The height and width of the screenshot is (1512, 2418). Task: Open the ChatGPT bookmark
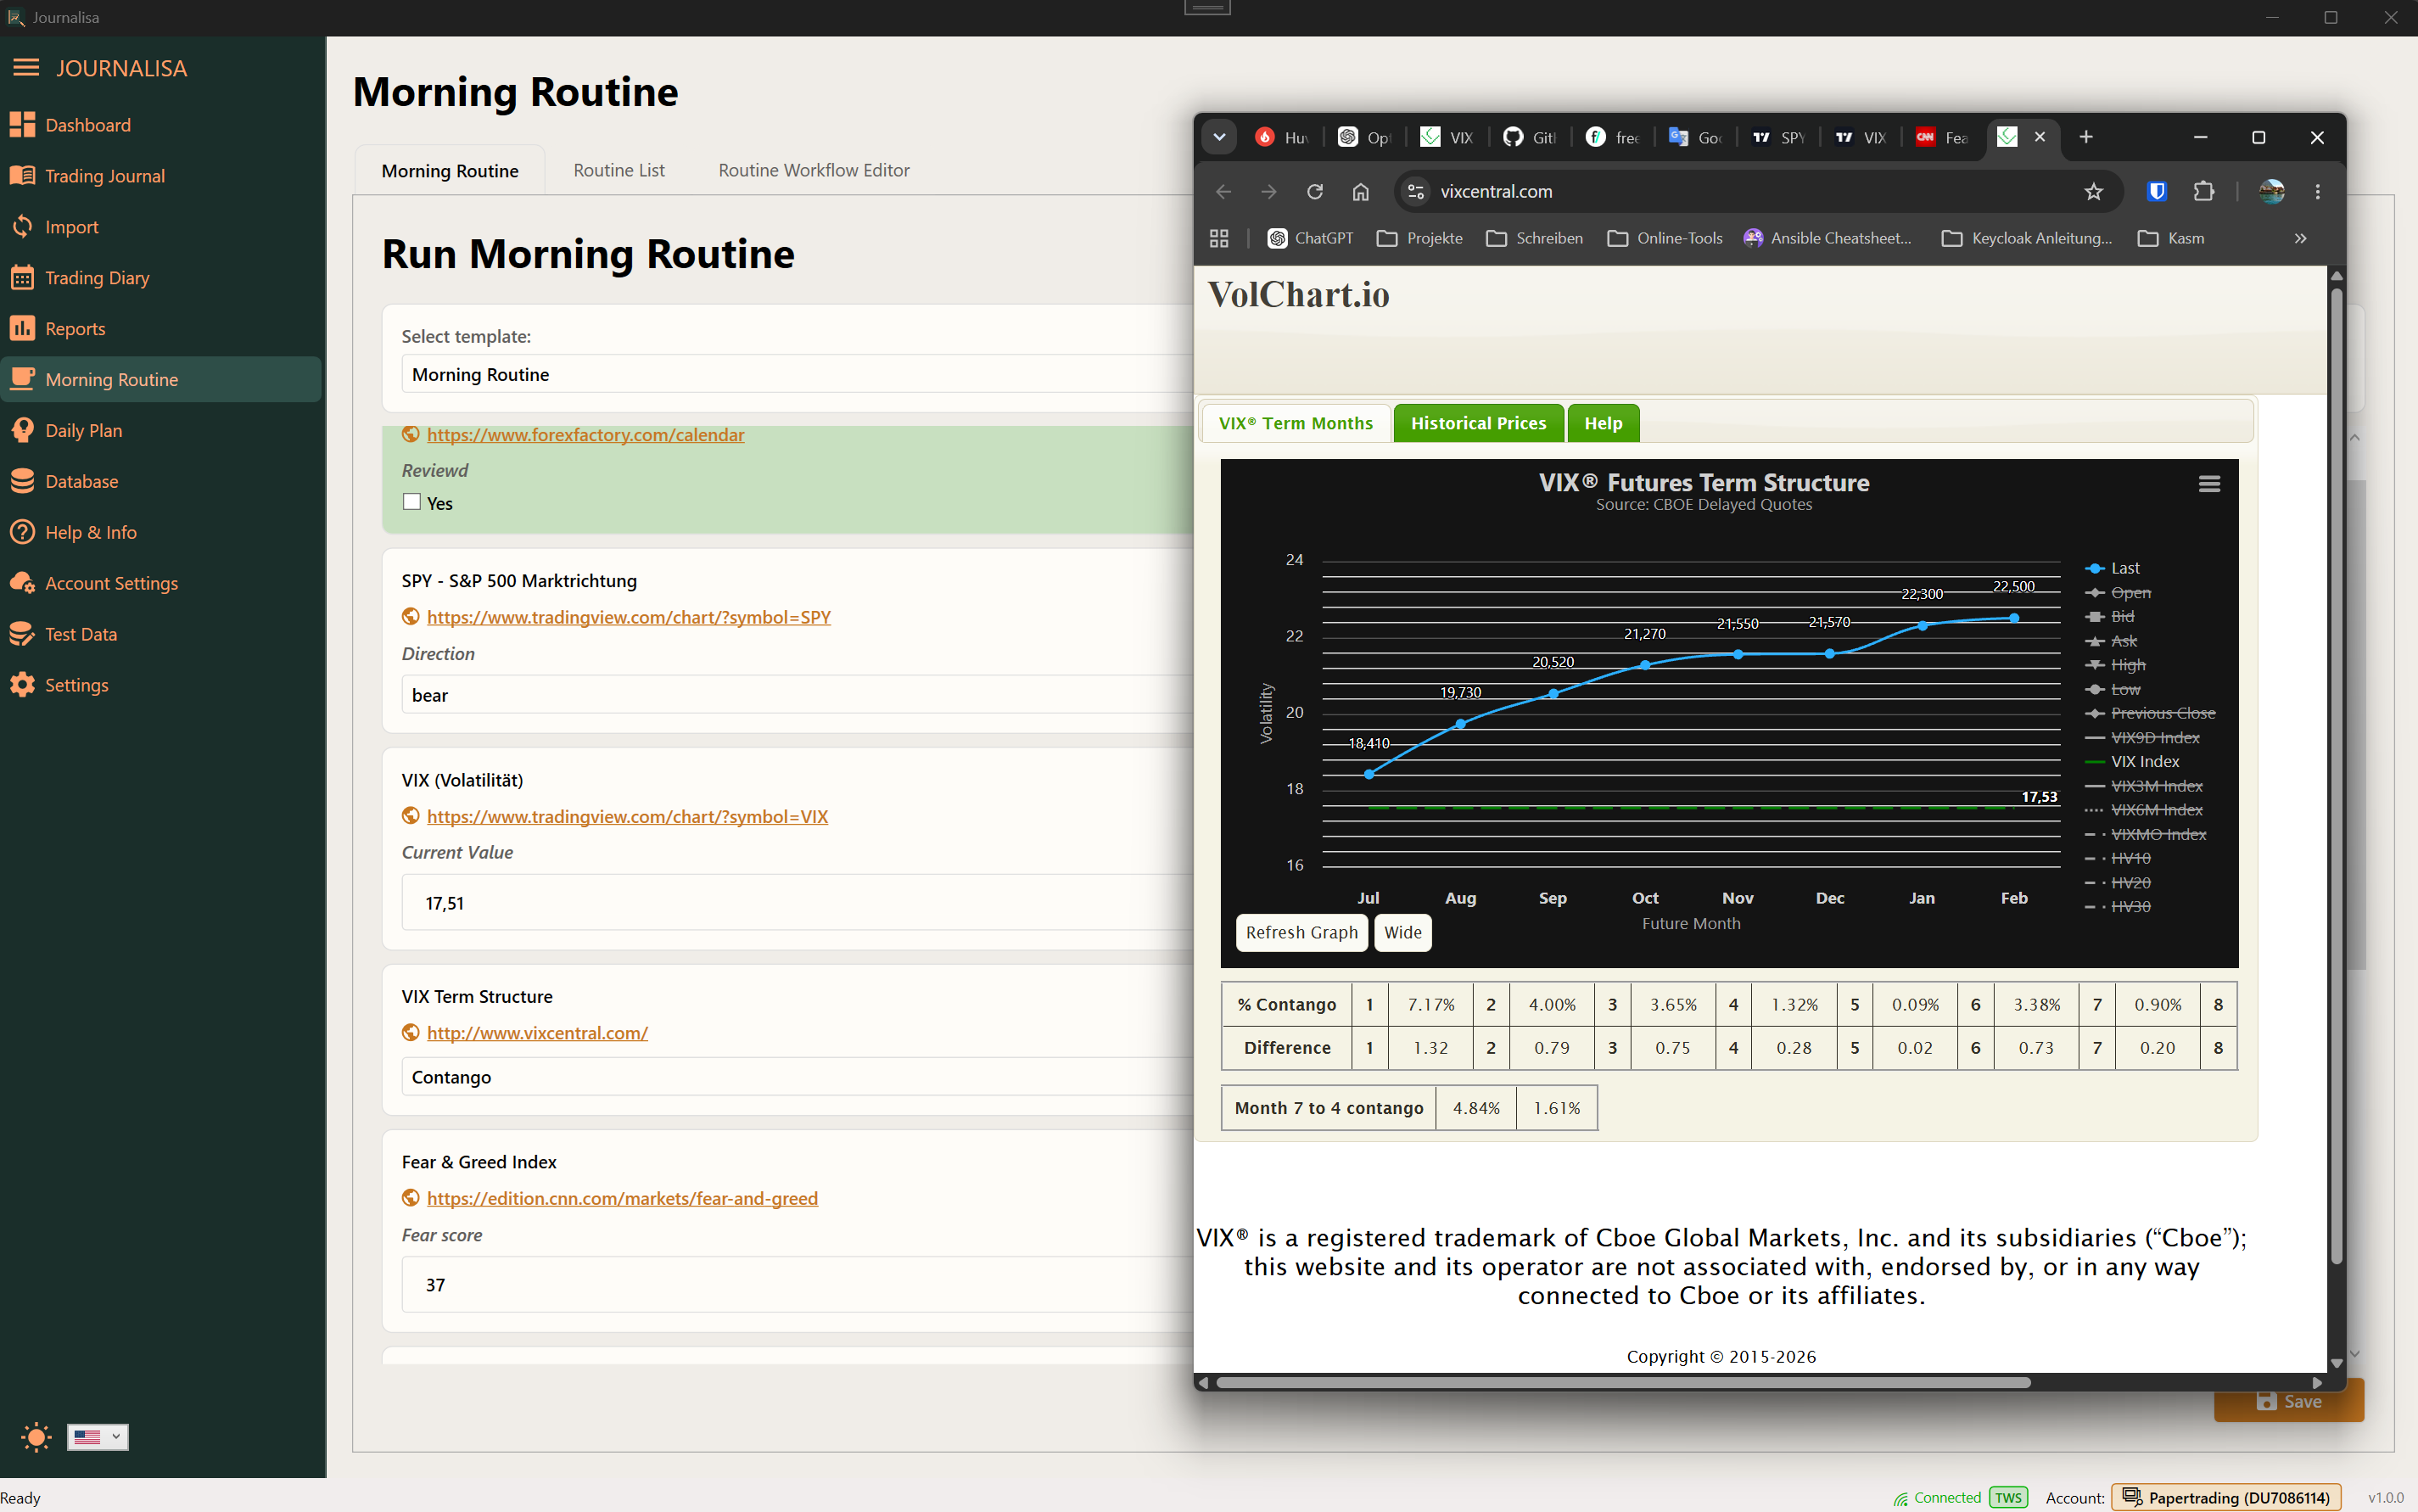click(x=1310, y=238)
